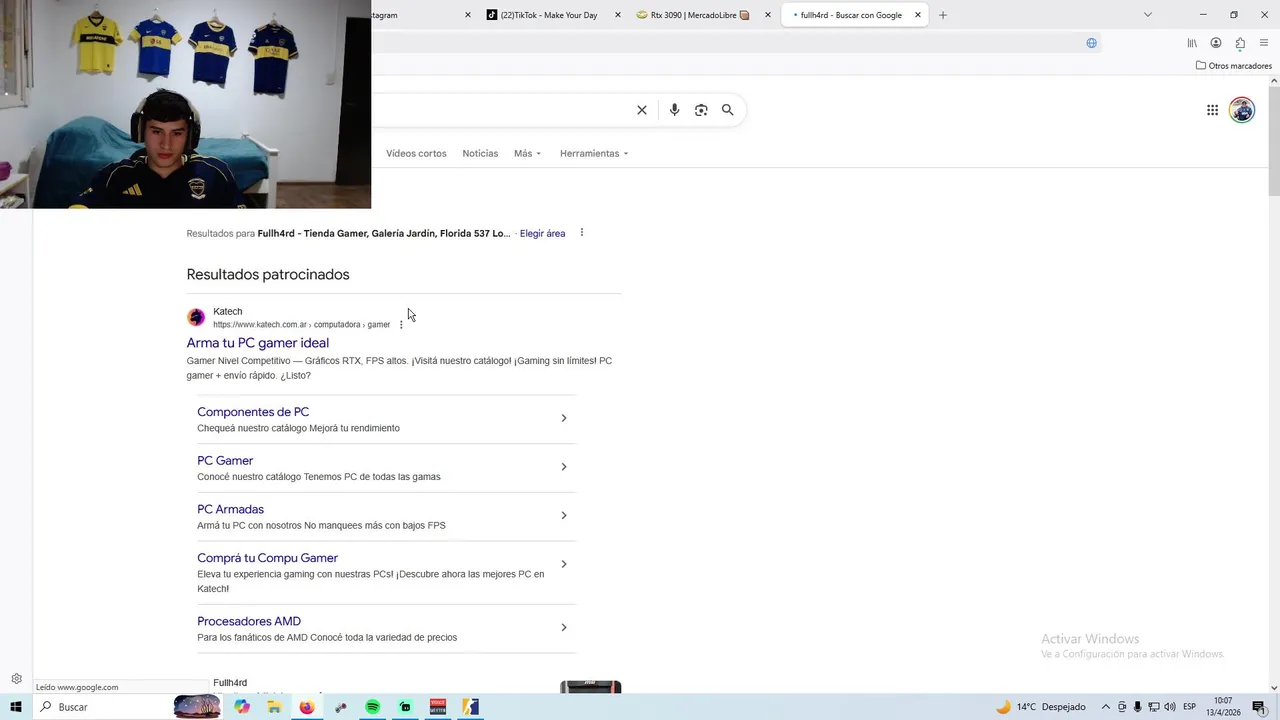Open the network tray icon
Viewport: 1280px width, 720px height.
[x=1153, y=707]
